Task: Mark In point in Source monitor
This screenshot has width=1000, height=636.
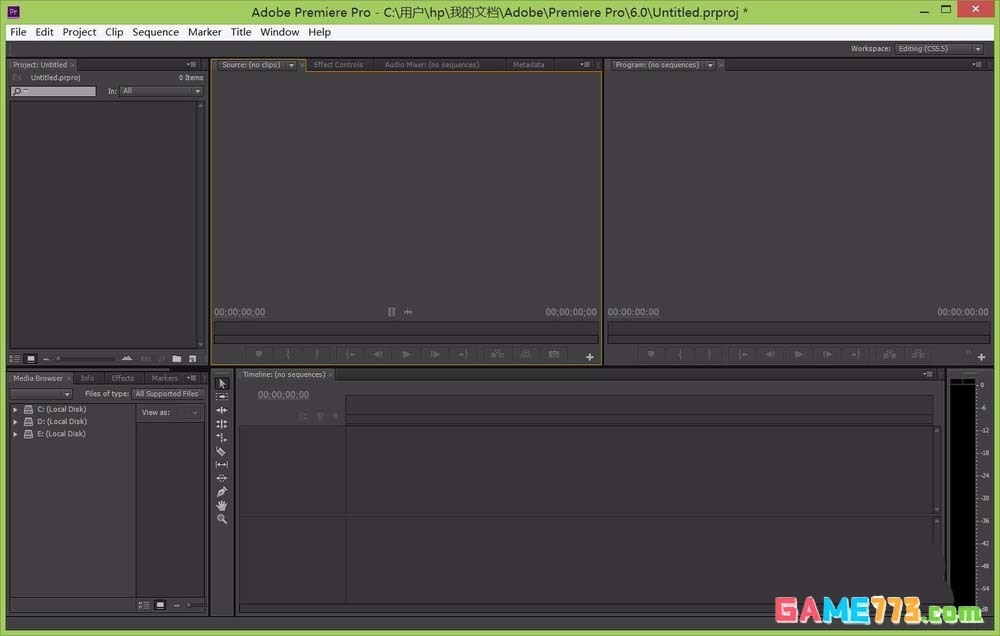Action: coord(288,354)
